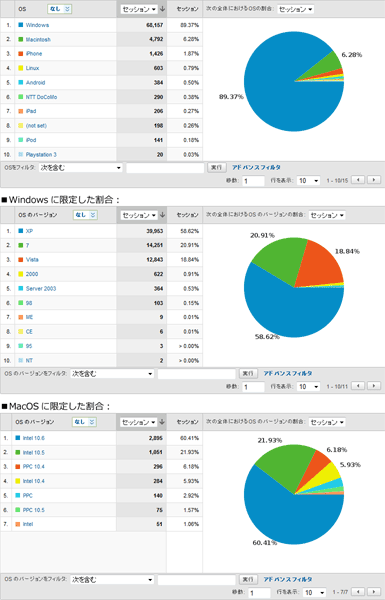This screenshot has height=600, width=385.
Task: Click the Windows version filter text field
Action: pyautogui.click(x=197, y=373)
